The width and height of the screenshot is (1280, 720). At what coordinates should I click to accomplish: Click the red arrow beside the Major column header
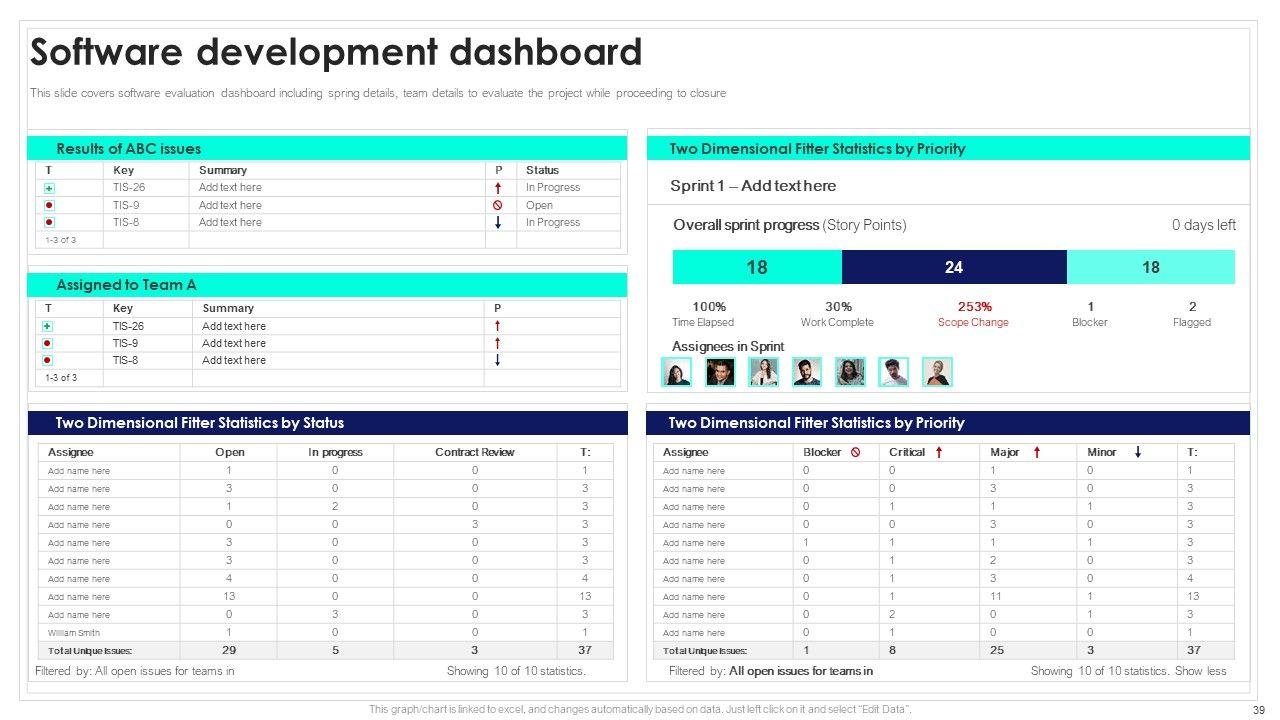pos(1036,452)
